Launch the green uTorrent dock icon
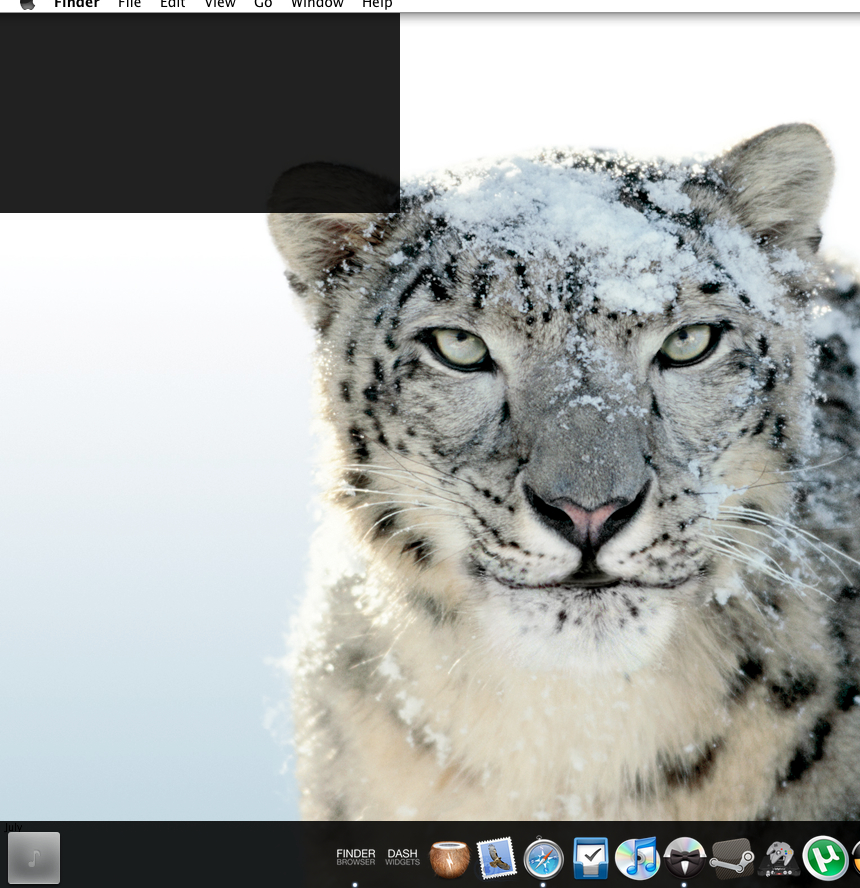The image size is (860, 888). coord(825,859)
